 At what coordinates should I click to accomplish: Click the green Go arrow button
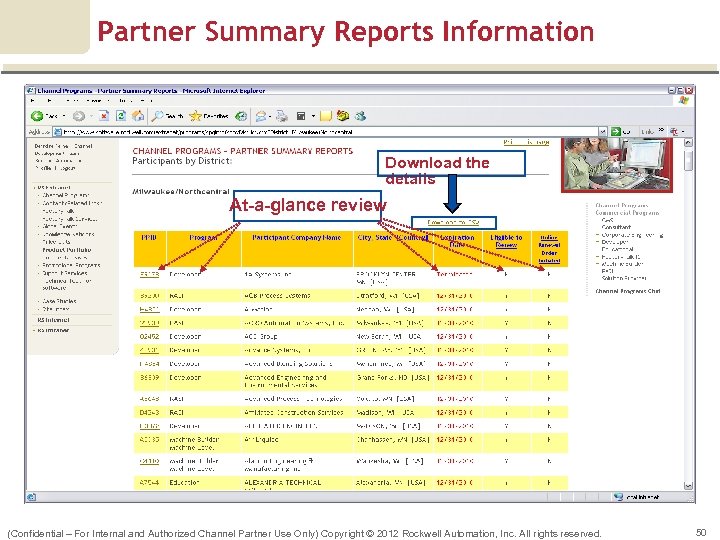click(x=616, y=132)
